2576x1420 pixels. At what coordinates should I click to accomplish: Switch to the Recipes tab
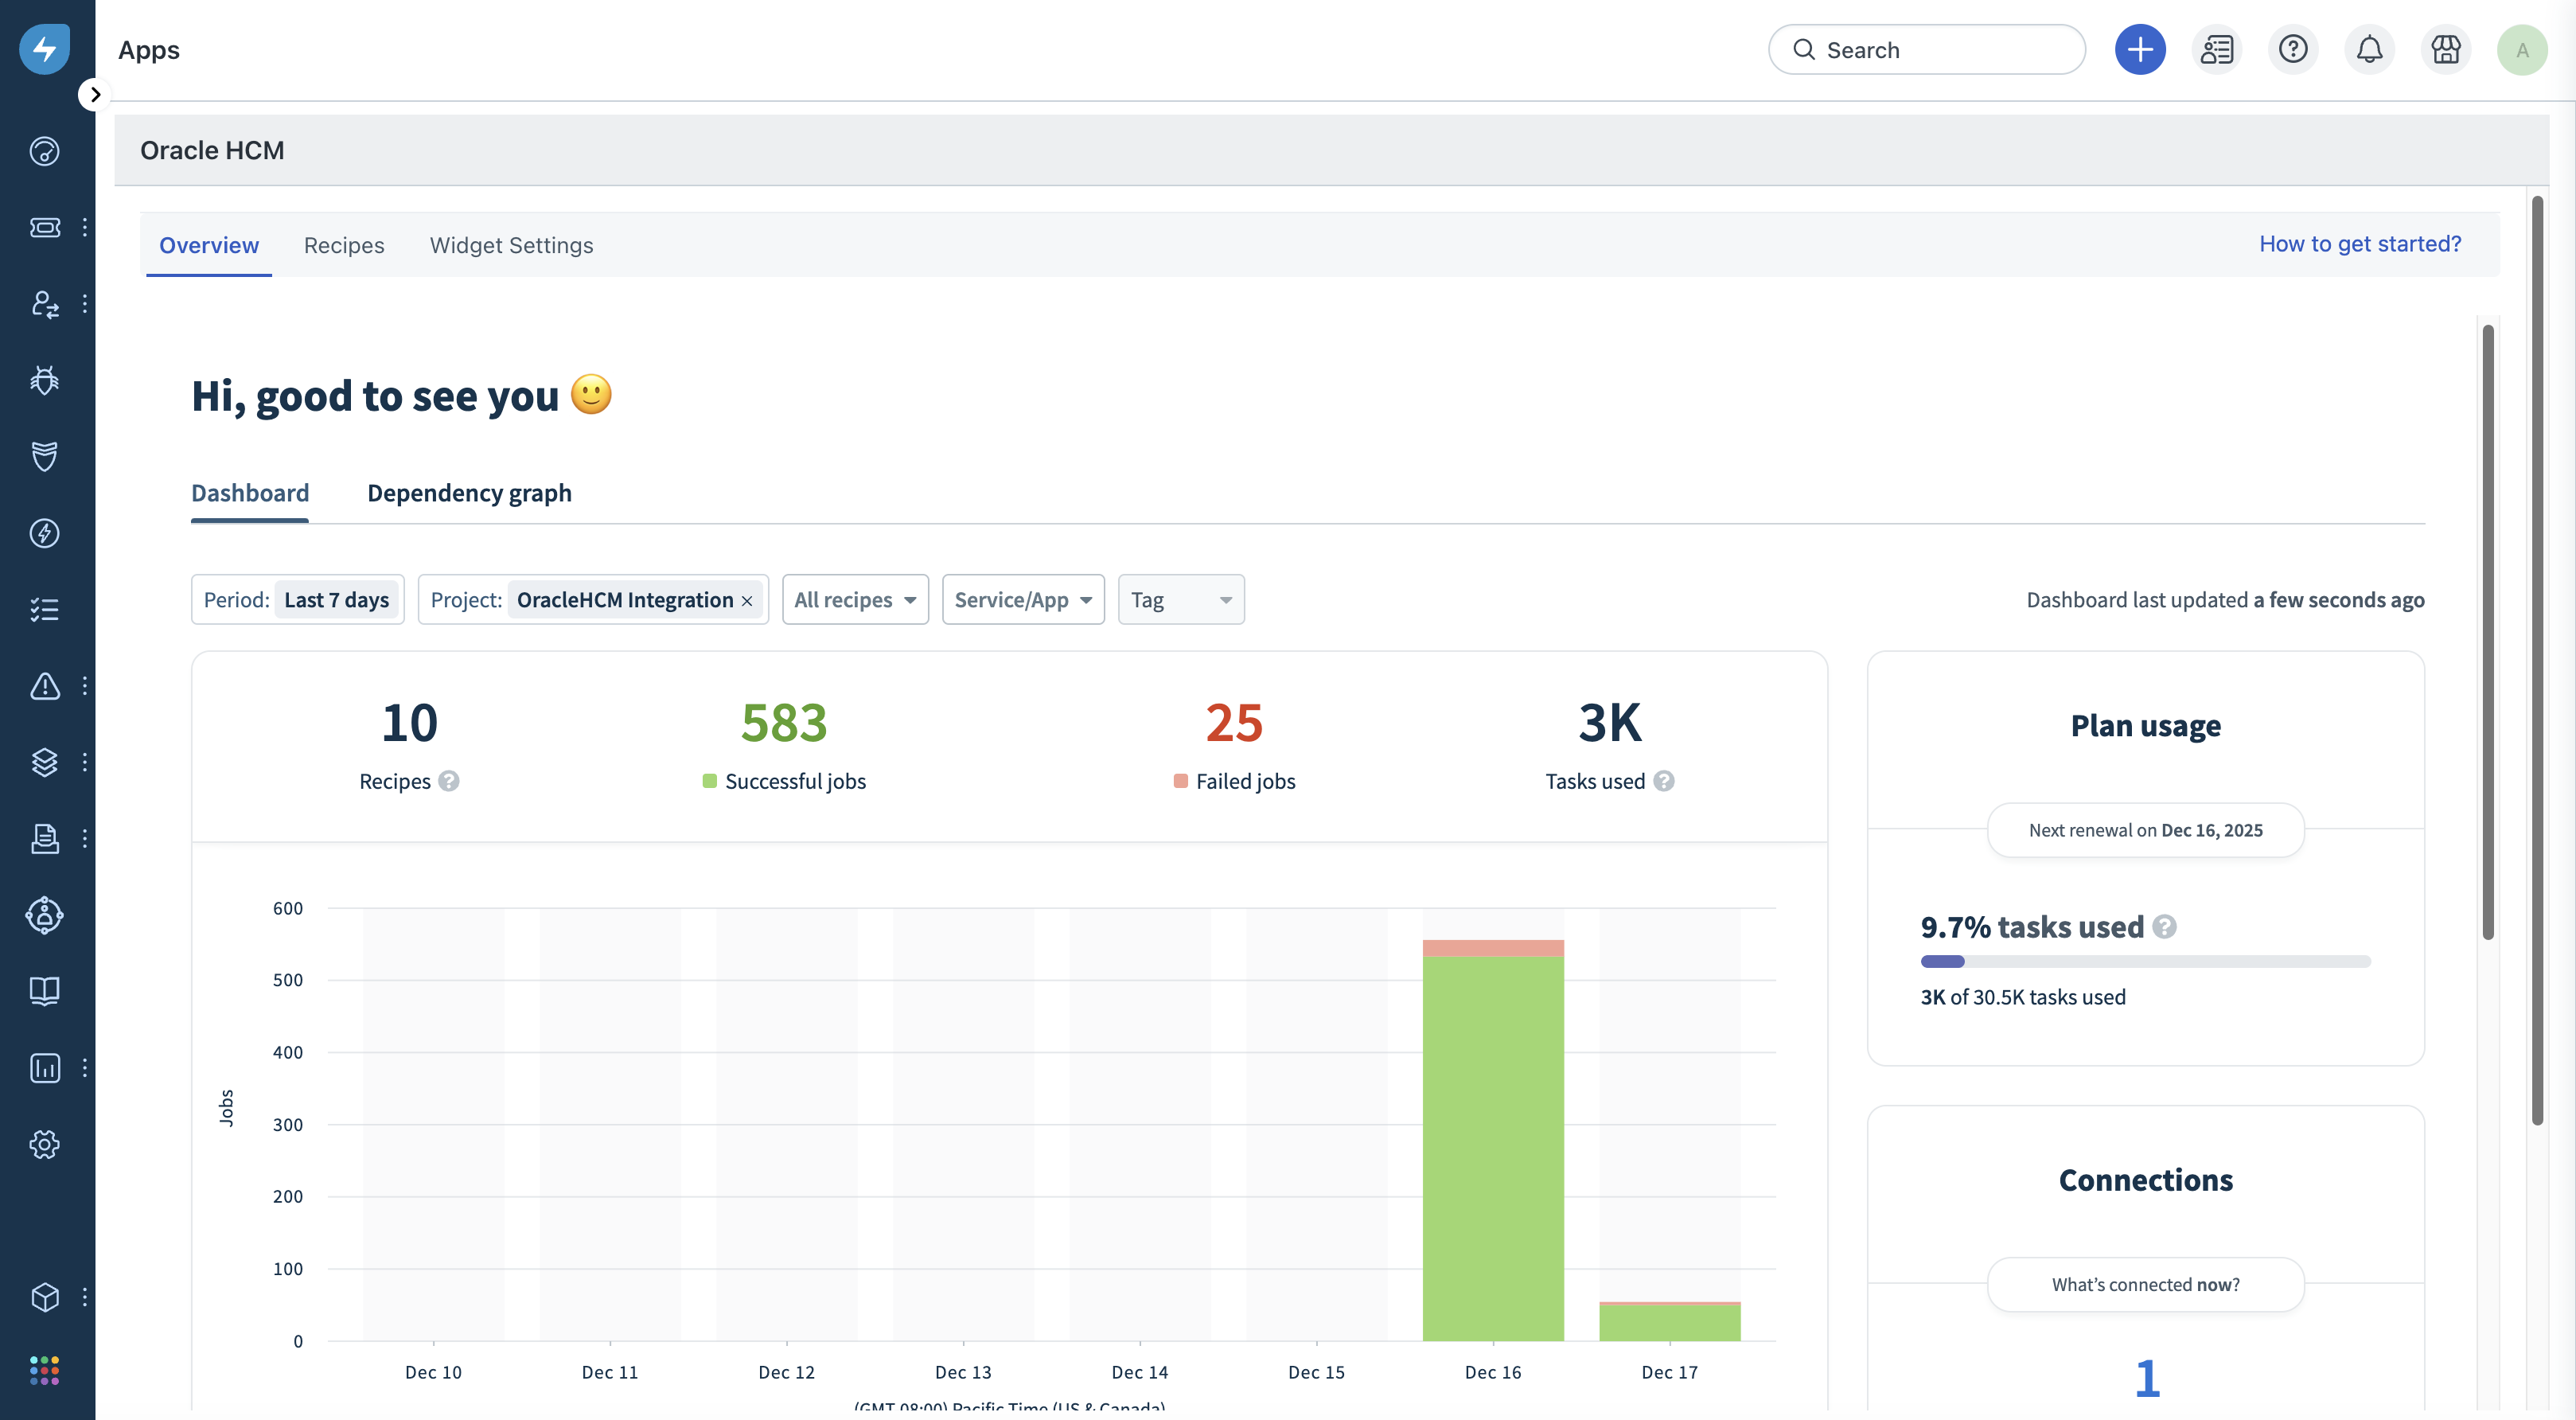(x=344, y=245)
